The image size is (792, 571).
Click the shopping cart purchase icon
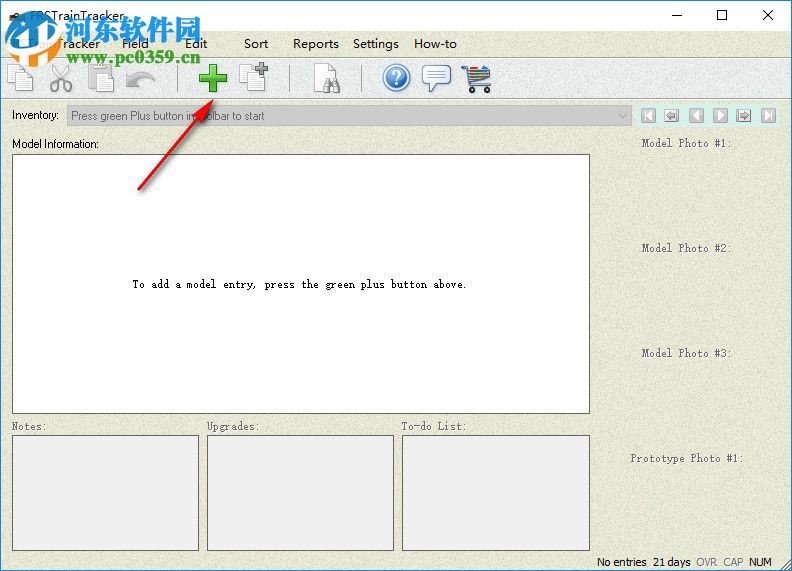tap(476, 79)
